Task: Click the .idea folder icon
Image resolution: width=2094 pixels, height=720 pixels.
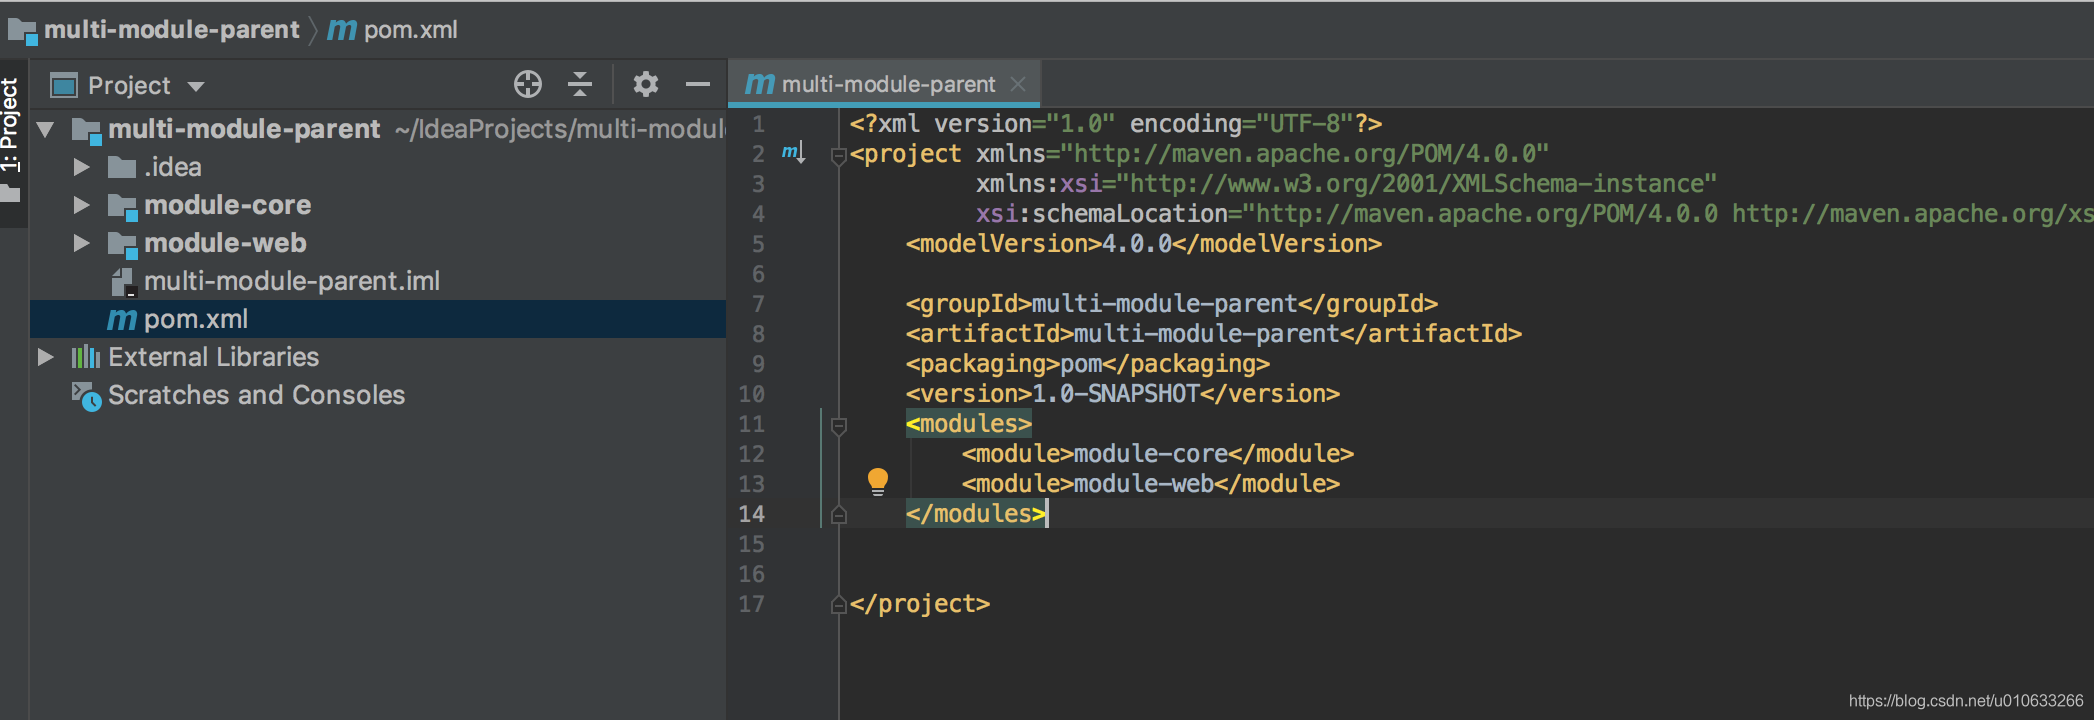Action: click(122, 167)
